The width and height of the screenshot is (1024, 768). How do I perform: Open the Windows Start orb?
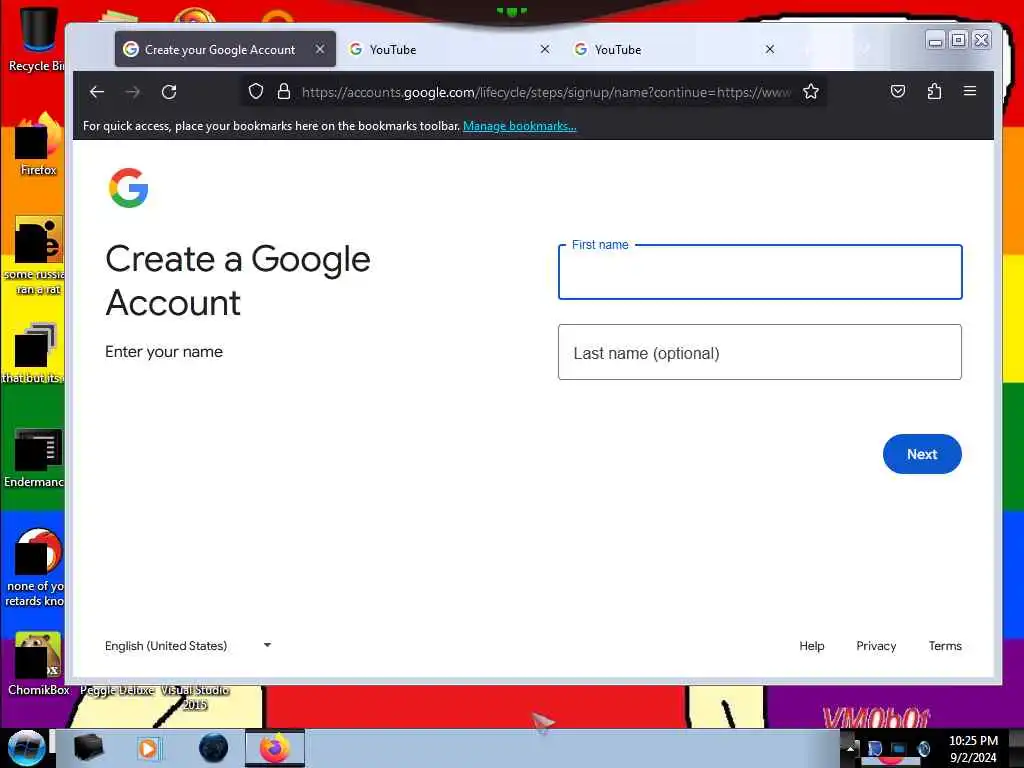[26, 748]
